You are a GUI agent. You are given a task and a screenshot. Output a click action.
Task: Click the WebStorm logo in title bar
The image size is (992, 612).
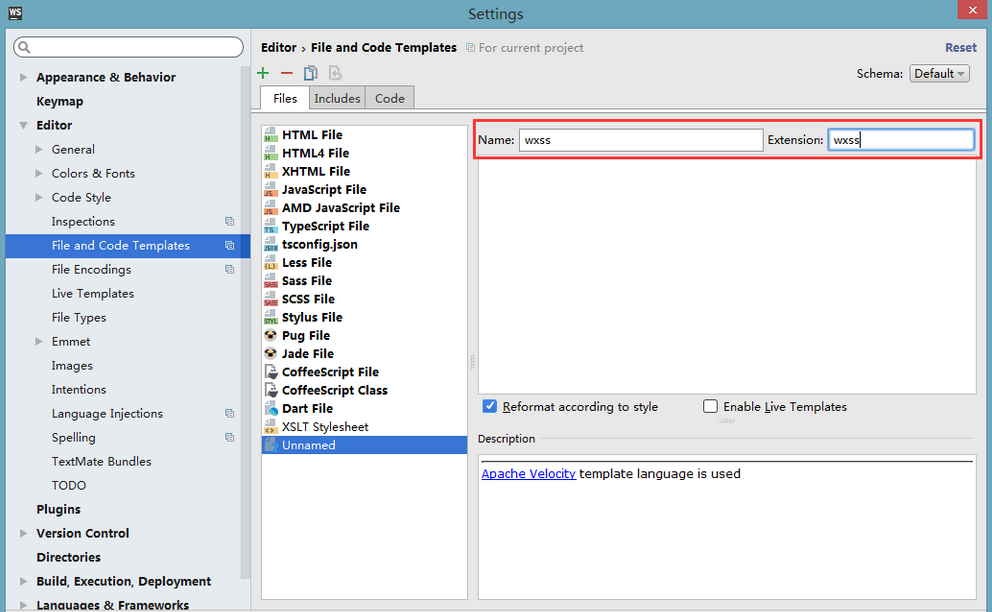click(15, 13)
